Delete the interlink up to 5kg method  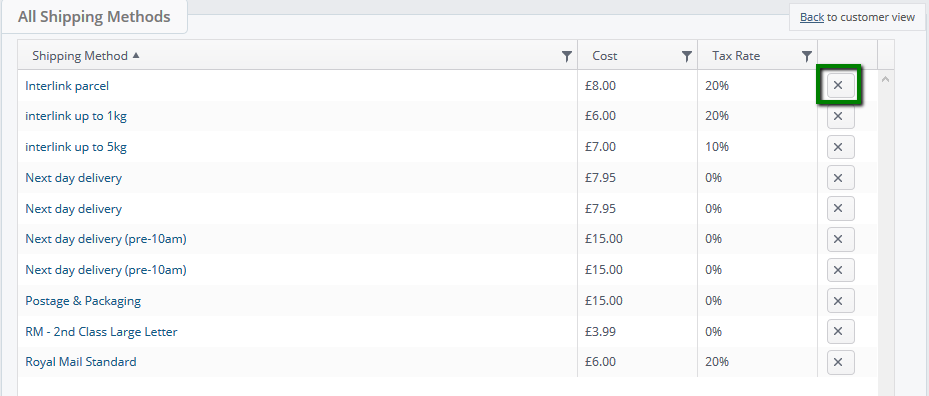pyautogui.click(x=840, y=147)
